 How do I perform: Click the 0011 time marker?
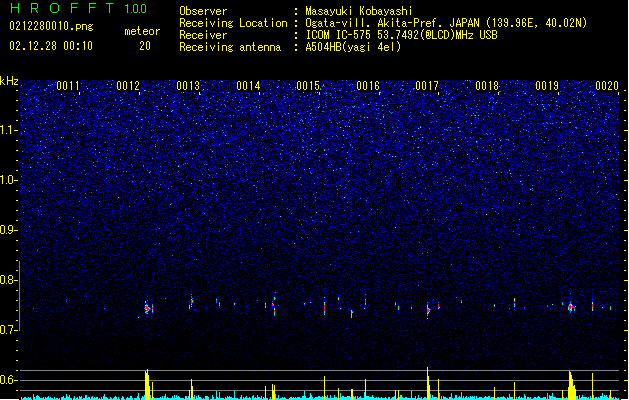pos(68,85)
